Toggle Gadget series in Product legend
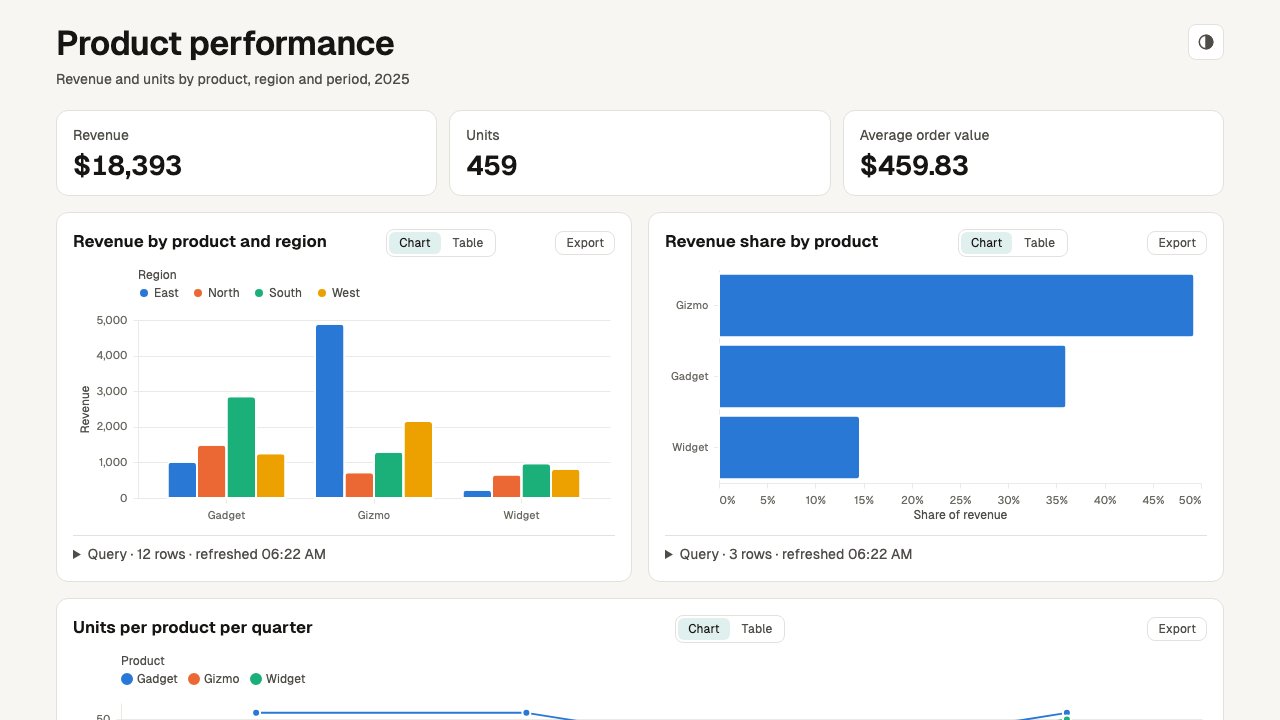 pos(149,679)
